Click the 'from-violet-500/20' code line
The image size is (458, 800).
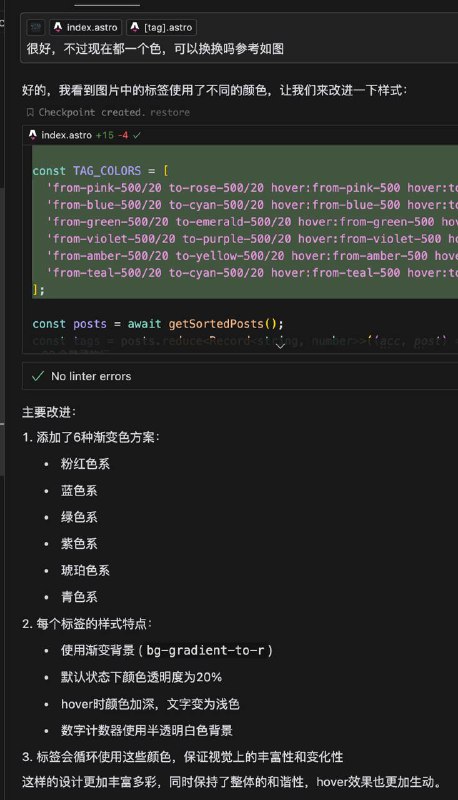click(x=252, y=238)
